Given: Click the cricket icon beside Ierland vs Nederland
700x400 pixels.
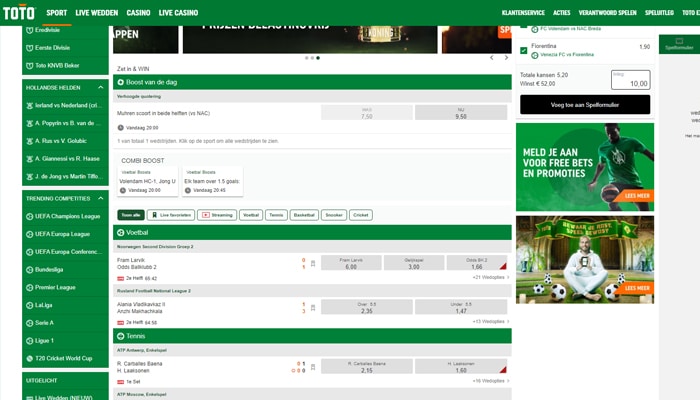Looking at the screenshot, I should (x=29, y=106).
